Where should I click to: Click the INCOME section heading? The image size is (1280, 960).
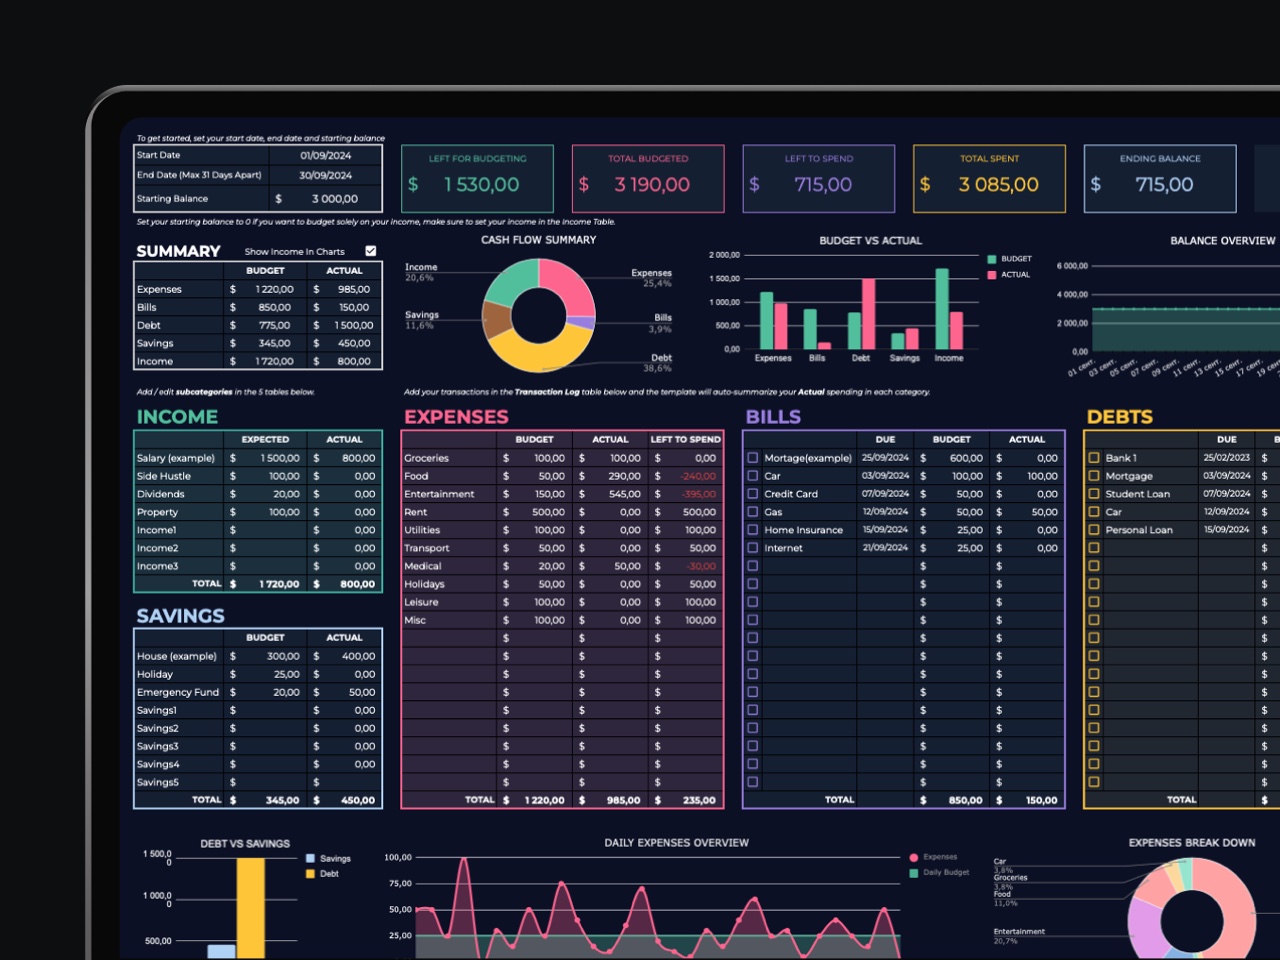coord(177,417)
